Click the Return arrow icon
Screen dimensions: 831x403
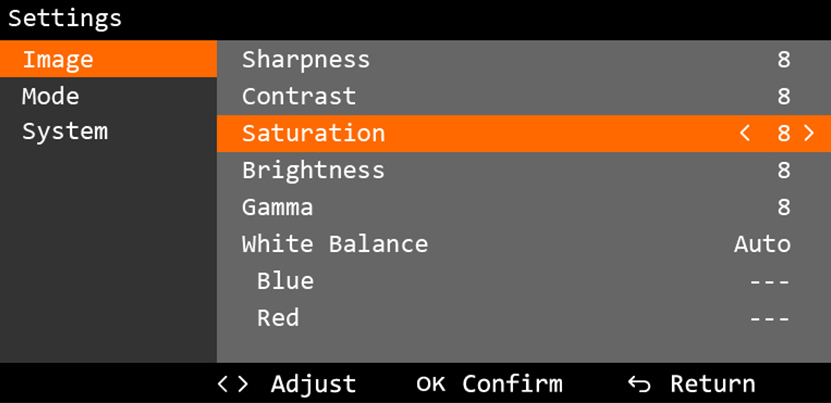coord(639,384)
